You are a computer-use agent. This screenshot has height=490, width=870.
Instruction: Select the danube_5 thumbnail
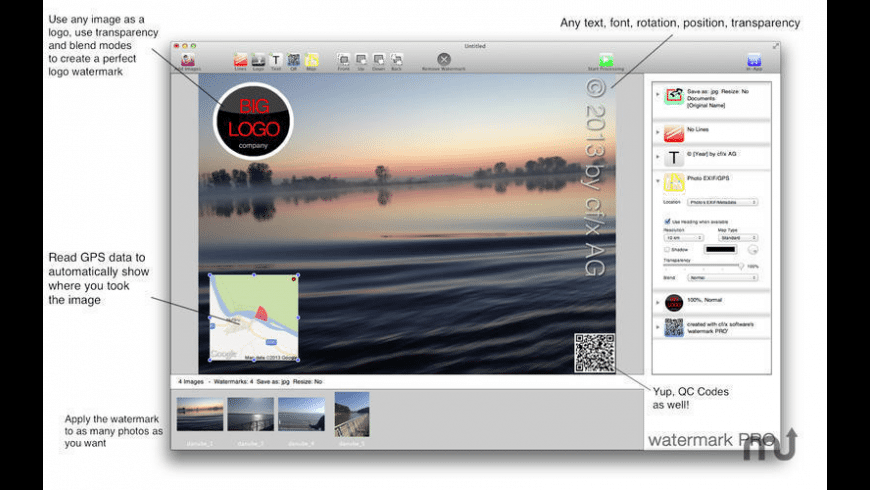[352, 413]
